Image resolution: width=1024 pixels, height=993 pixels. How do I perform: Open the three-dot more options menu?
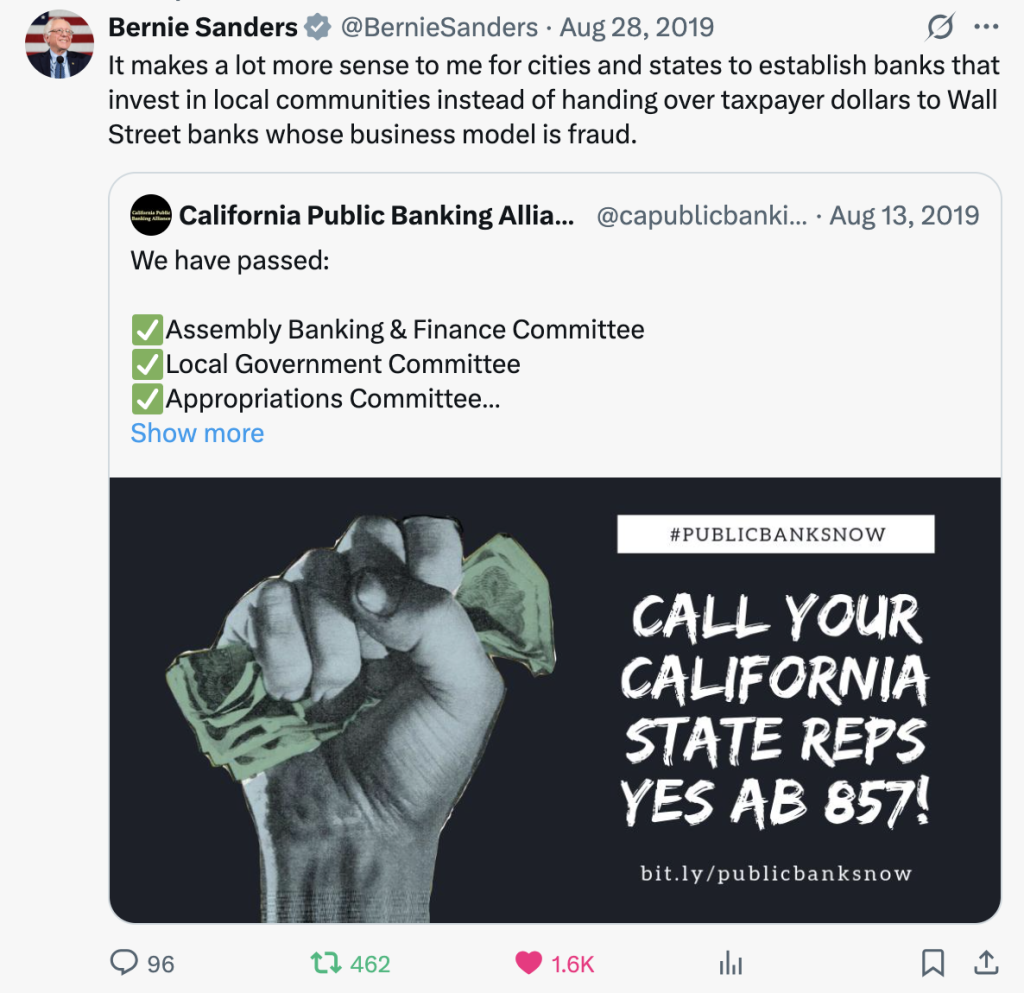point(986,27)
